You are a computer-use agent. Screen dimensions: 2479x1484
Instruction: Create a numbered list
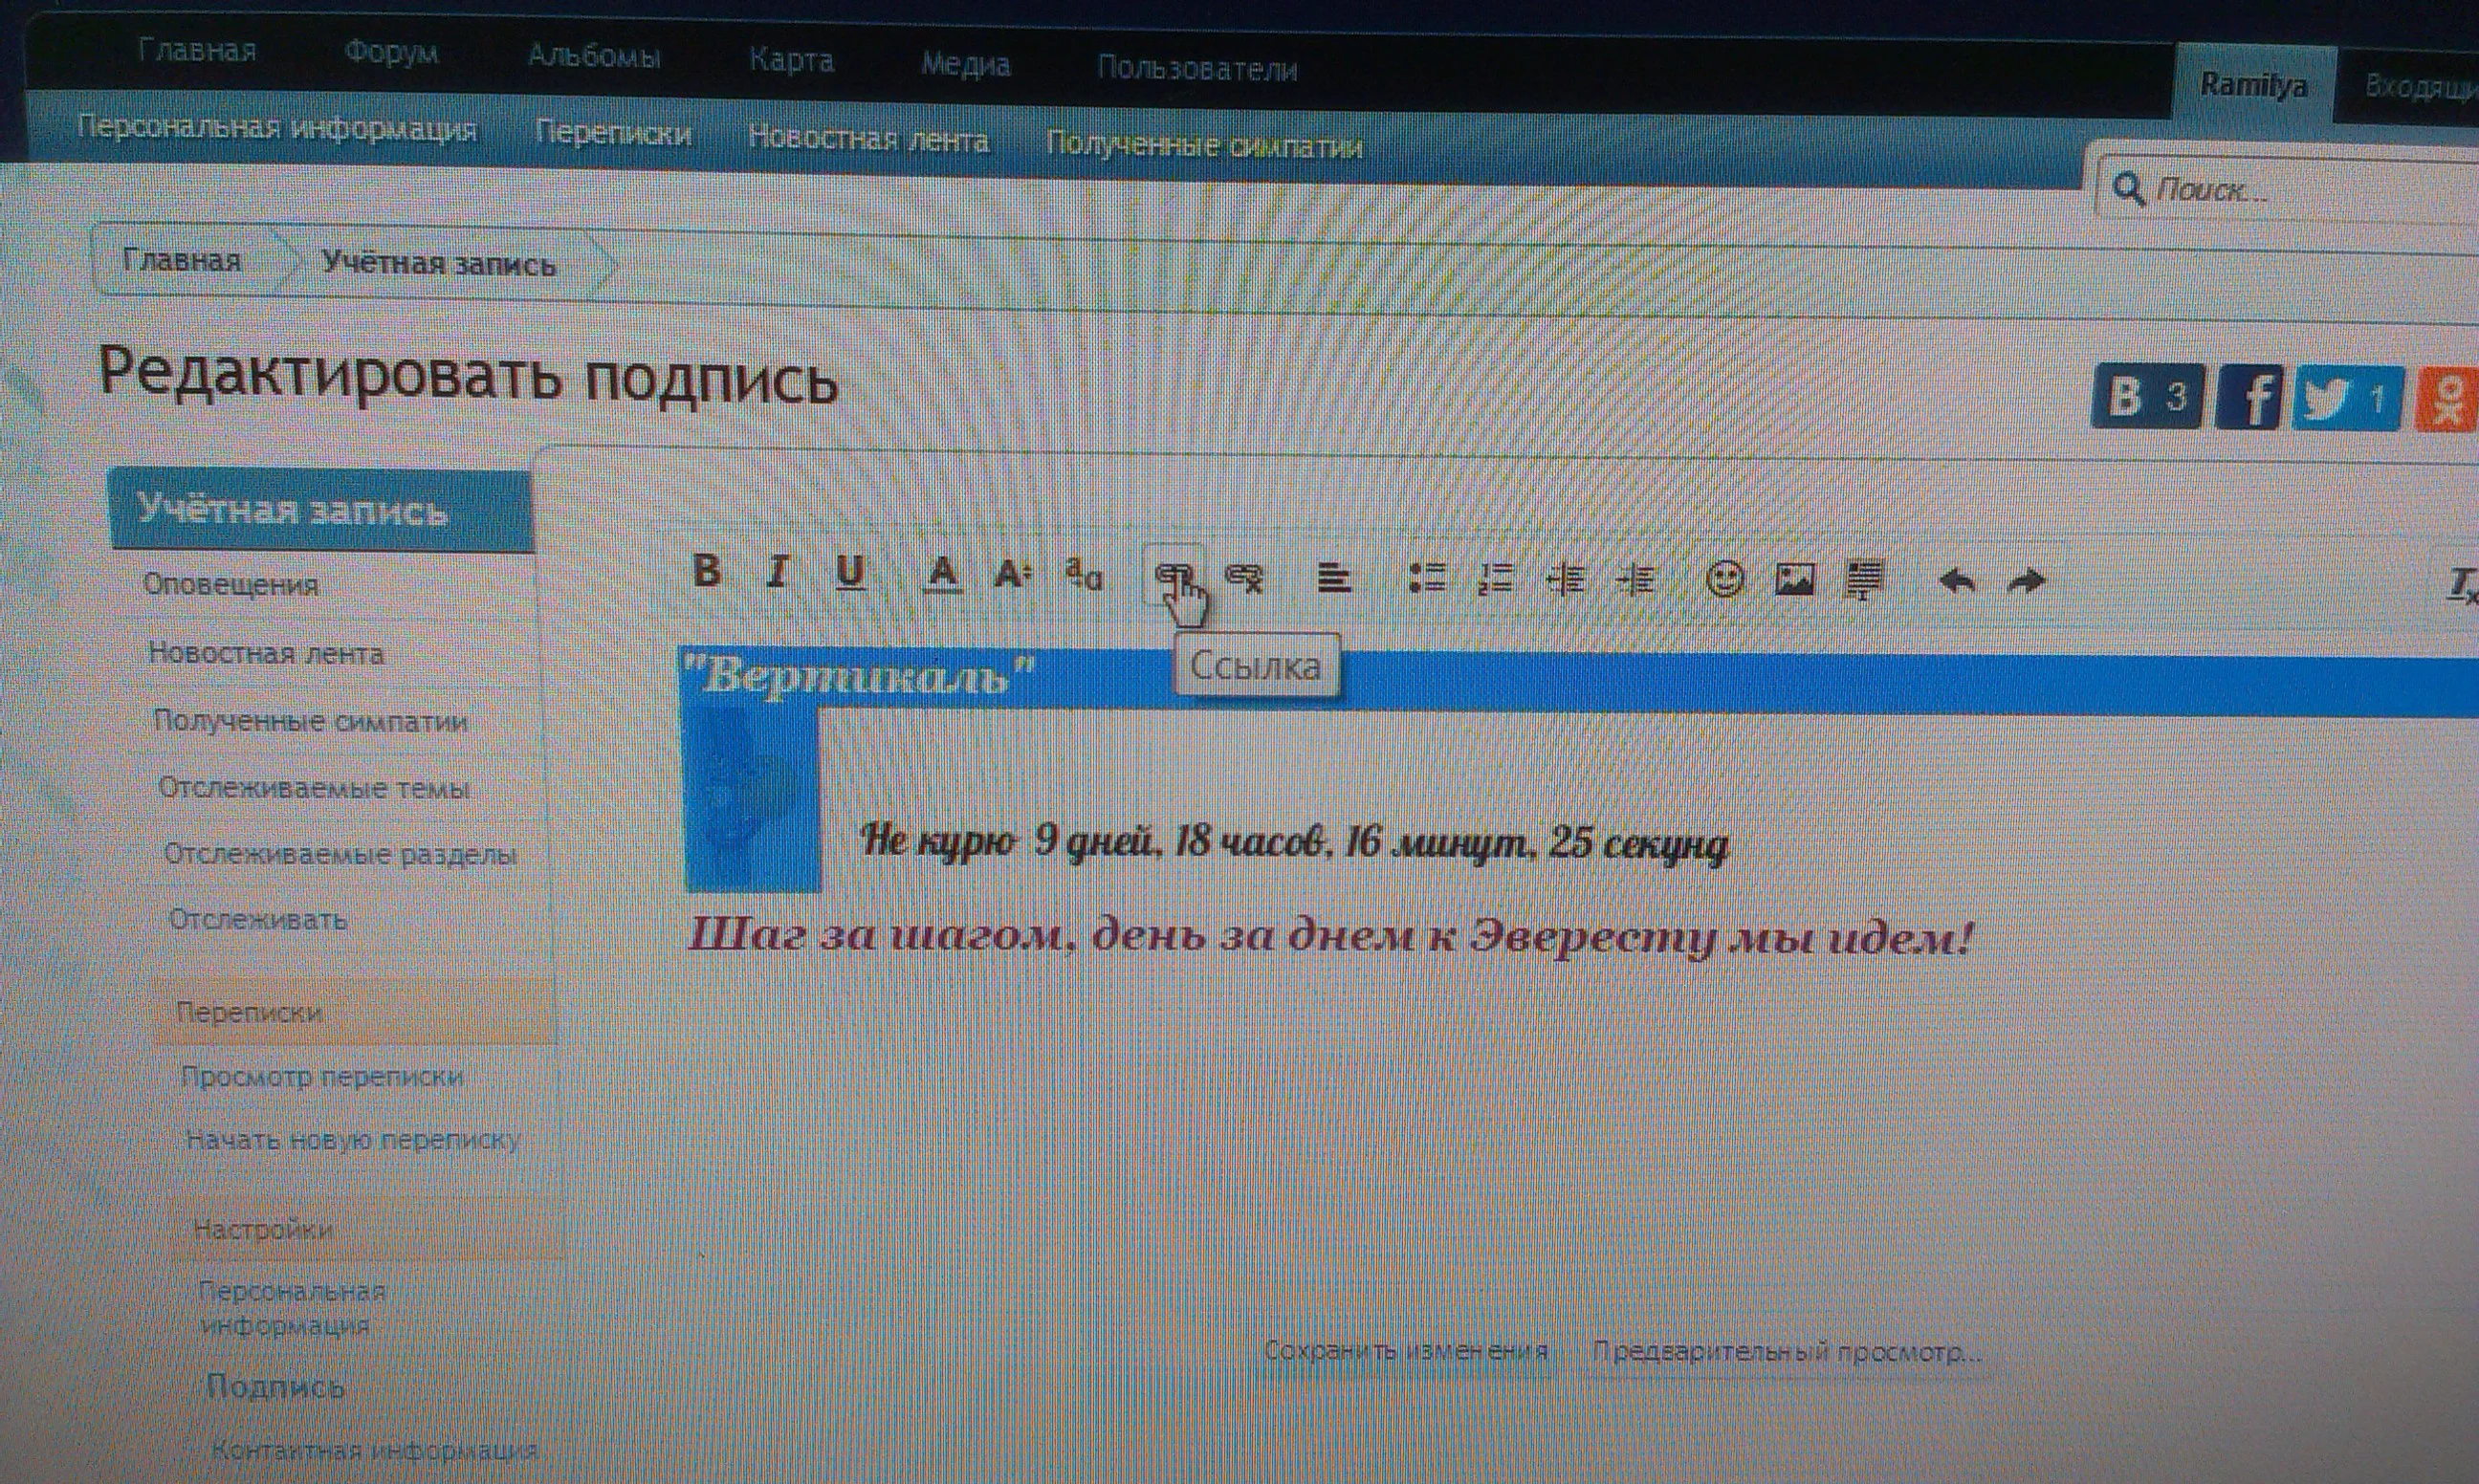[x=1497, y=578]
